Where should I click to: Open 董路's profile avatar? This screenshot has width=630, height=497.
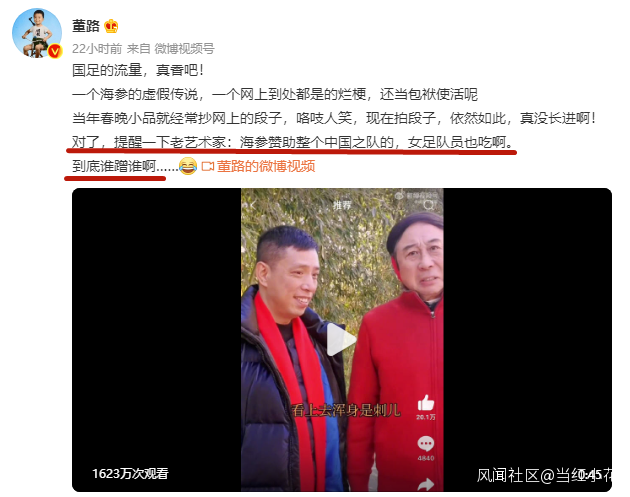37,33
